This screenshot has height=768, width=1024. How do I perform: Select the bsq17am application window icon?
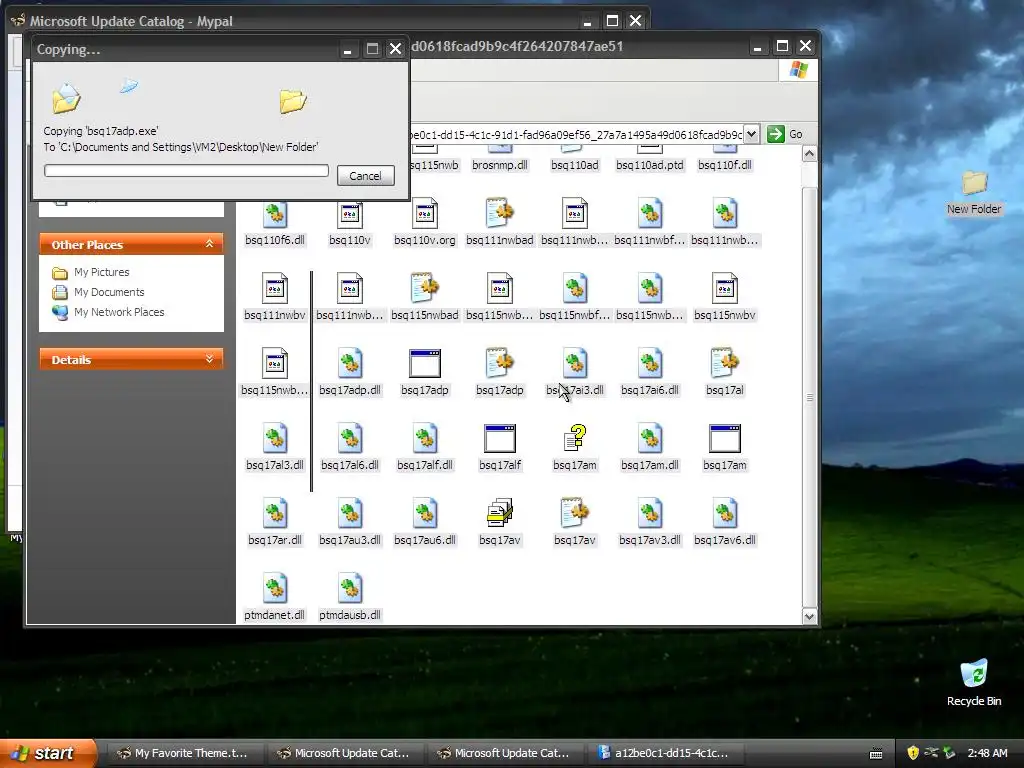tap(725, 439)
